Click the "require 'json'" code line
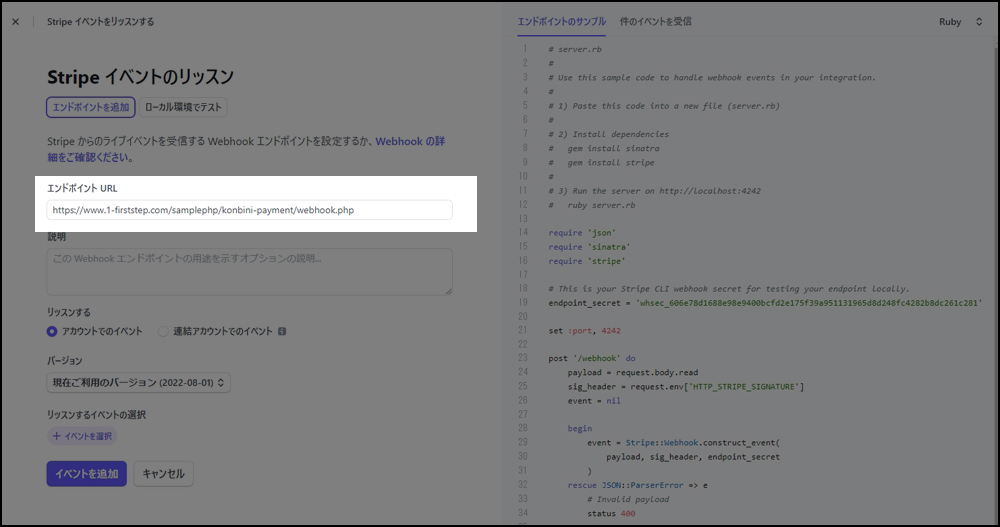1000x527 pixels. tap(582, 233)
